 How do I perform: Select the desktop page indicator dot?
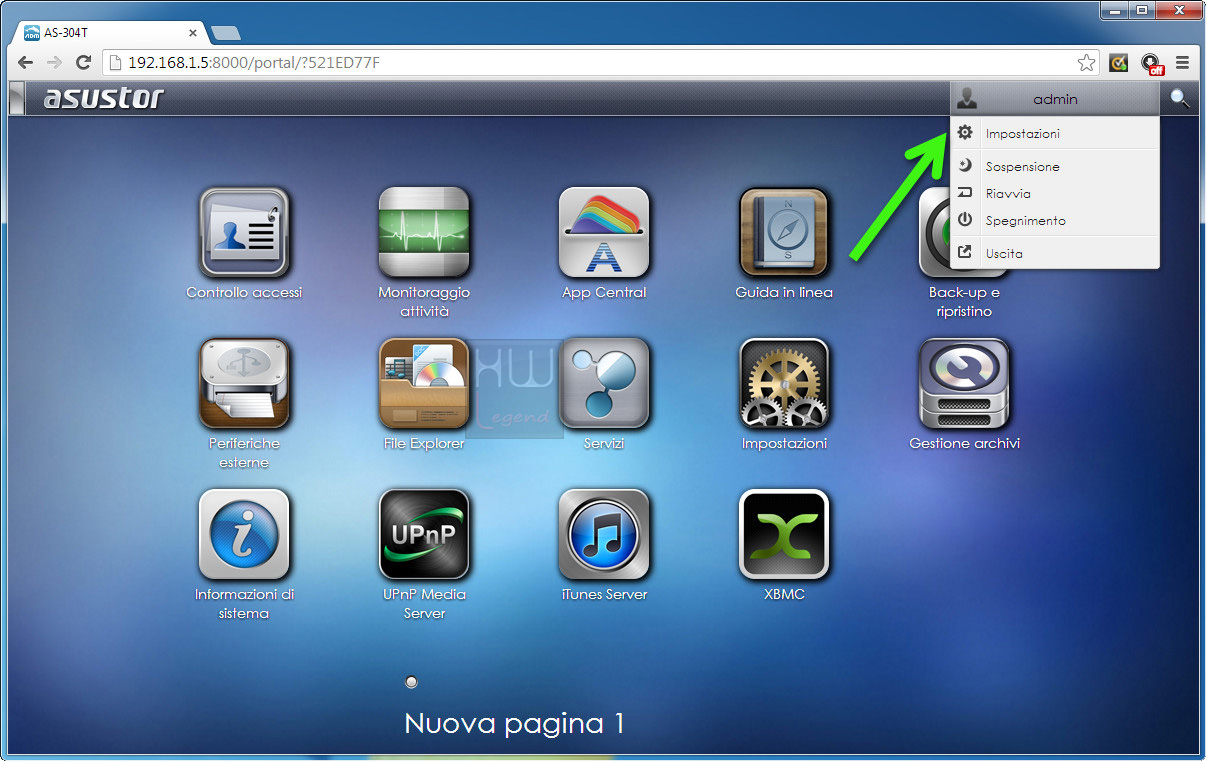[411, 682]
